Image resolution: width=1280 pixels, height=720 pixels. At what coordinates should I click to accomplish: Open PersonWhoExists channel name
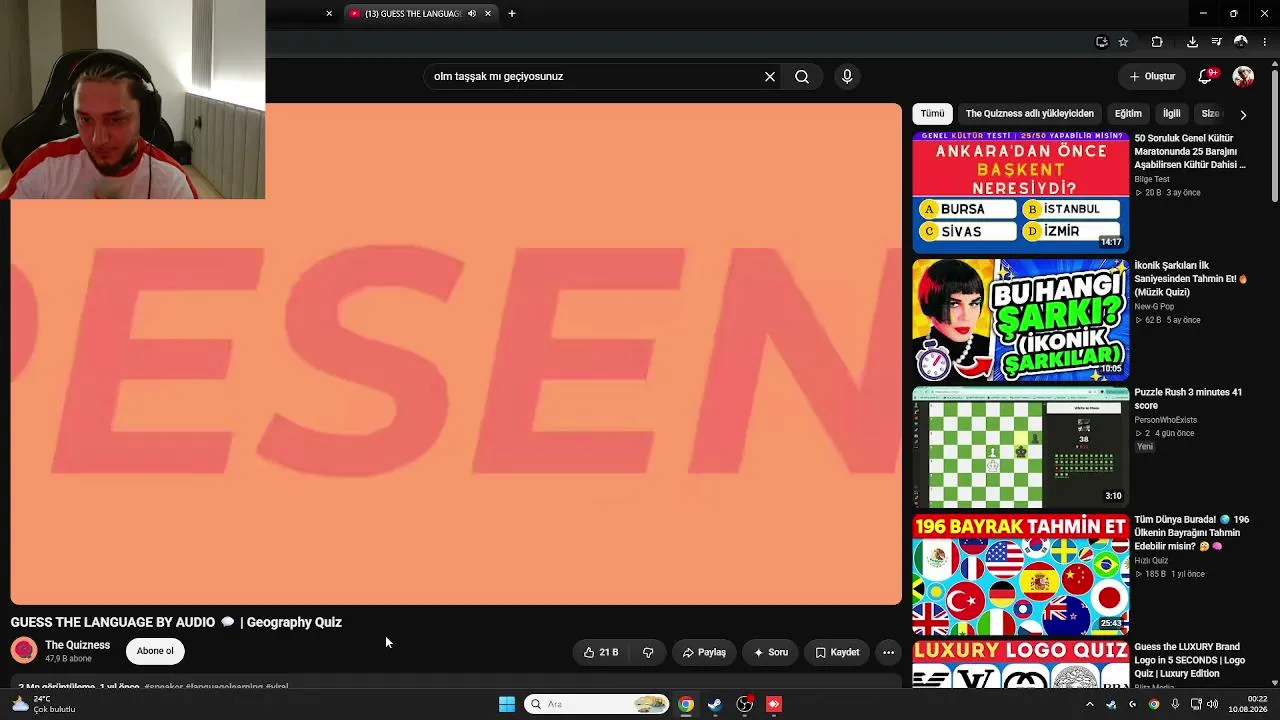[x=1165, y=420]
